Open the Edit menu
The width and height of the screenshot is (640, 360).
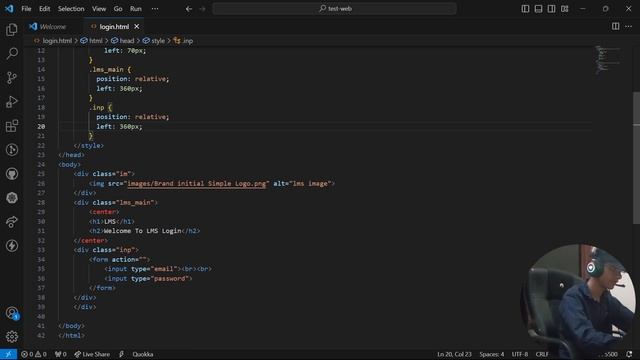[x=44, y=9]
